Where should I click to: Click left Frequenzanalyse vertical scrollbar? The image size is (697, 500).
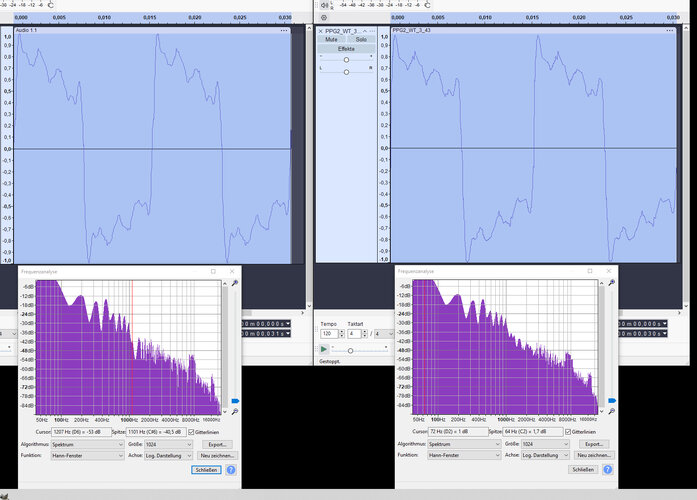(225, 348)
